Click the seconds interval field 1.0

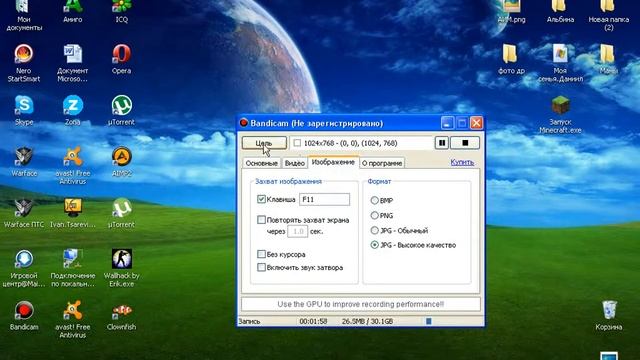click(298, 231)
